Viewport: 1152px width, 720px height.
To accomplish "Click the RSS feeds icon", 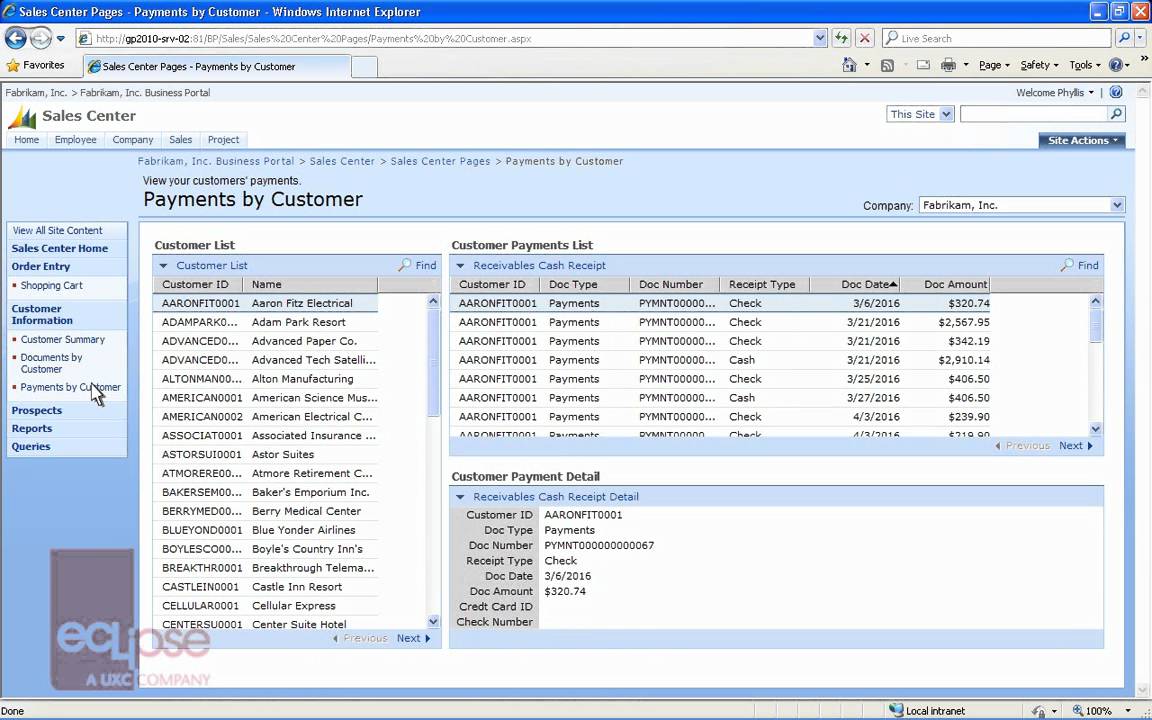I will click(888, 65).
